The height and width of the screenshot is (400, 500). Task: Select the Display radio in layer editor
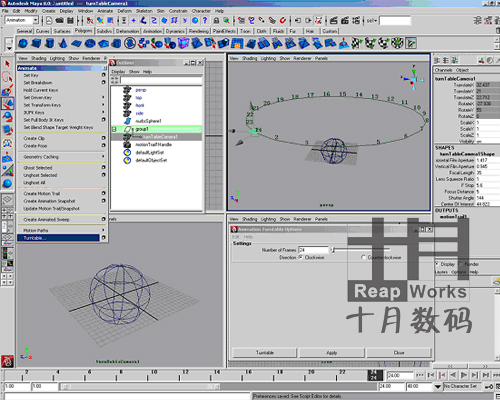(437, 264)
